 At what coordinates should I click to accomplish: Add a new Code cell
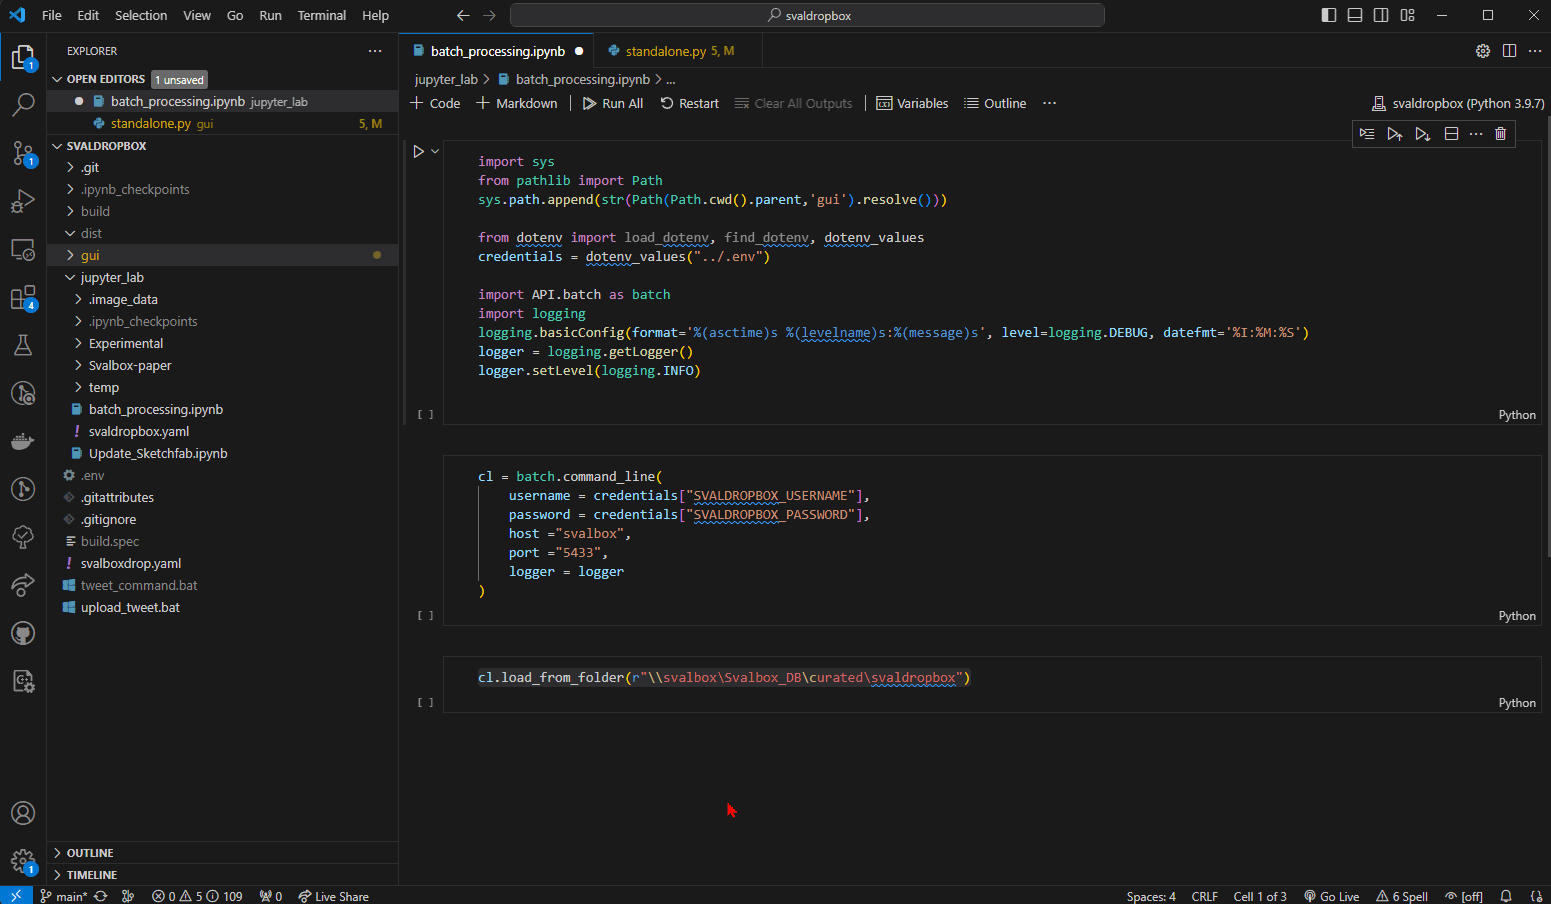tap(435, 104)
